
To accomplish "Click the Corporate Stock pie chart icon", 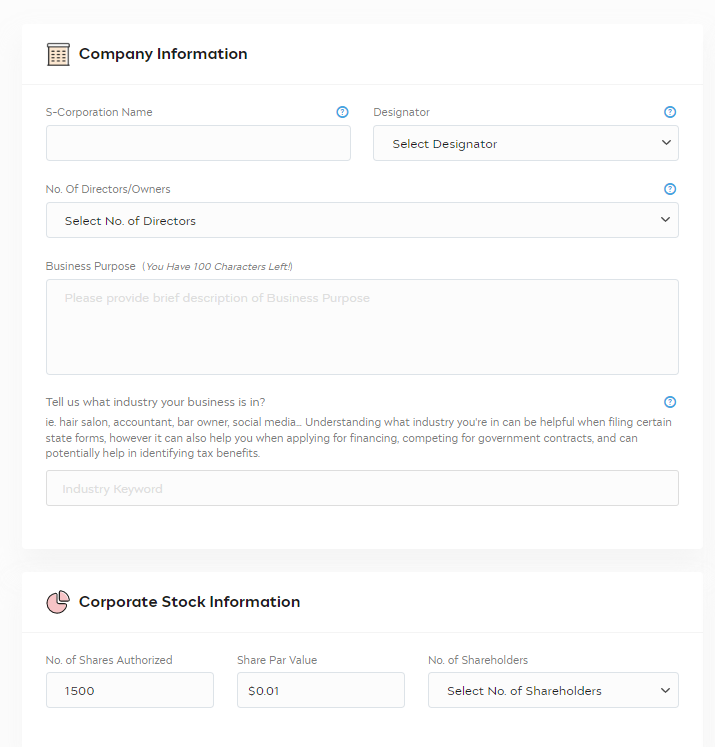I will (x=58, y=602).
